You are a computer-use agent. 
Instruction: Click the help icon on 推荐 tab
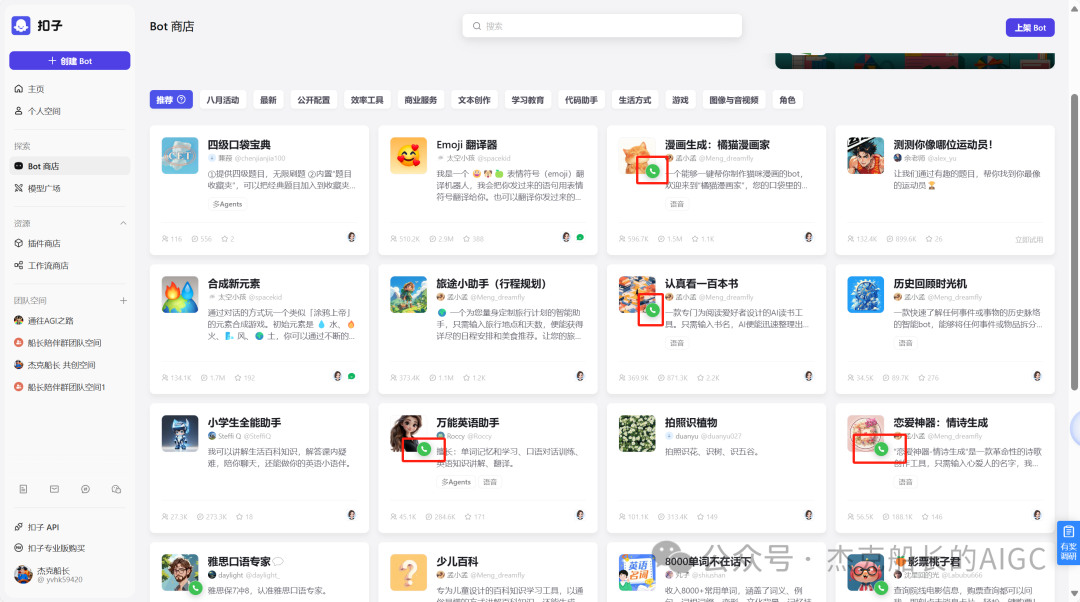[182, 100]
